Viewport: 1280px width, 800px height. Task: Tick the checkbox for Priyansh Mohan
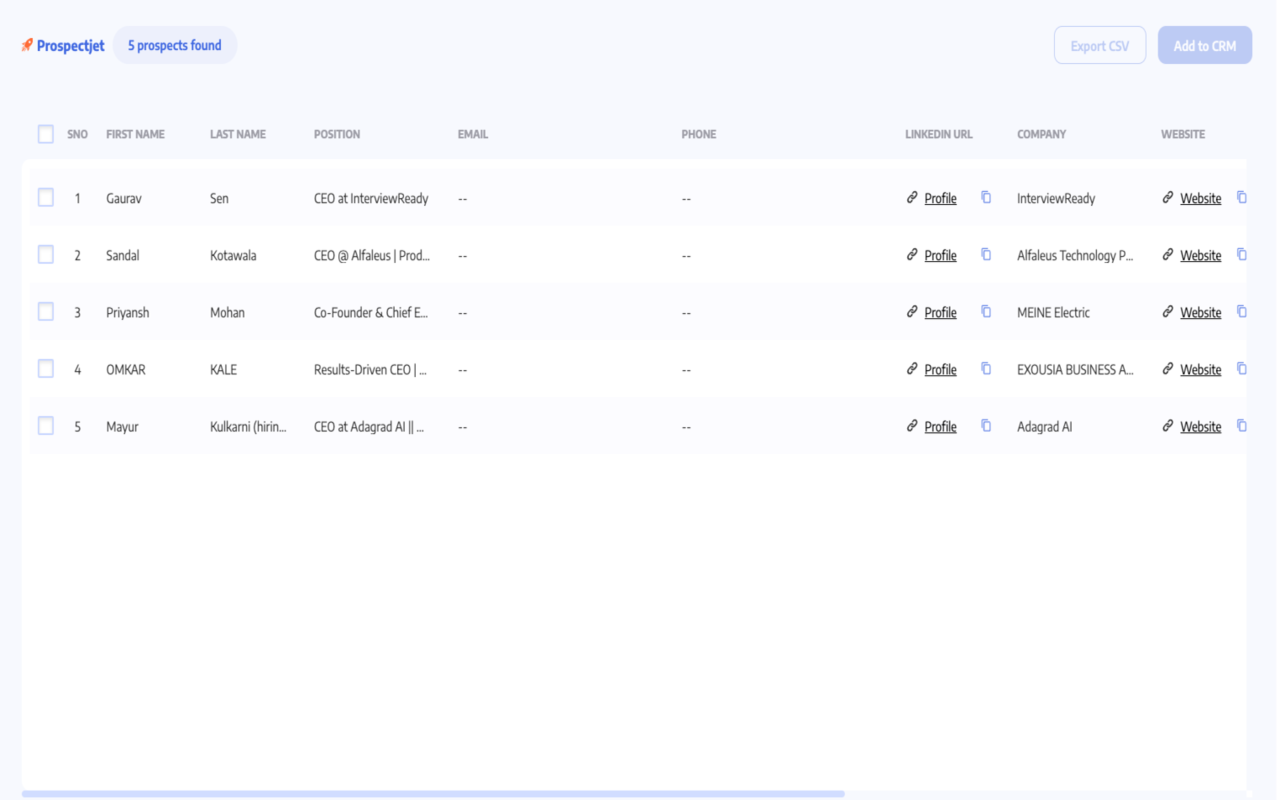(46, 312)
